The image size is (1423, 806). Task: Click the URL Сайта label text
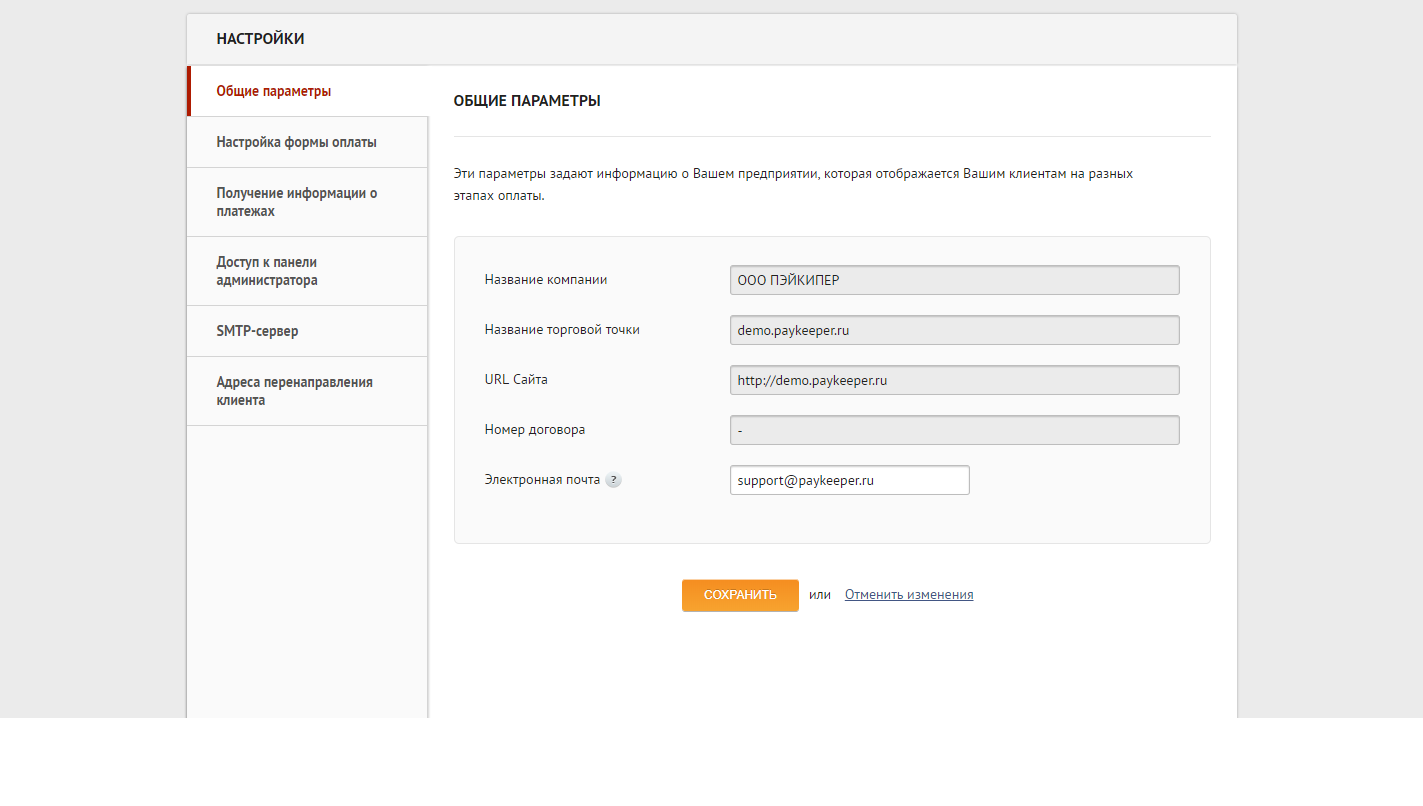coord(516,379)
